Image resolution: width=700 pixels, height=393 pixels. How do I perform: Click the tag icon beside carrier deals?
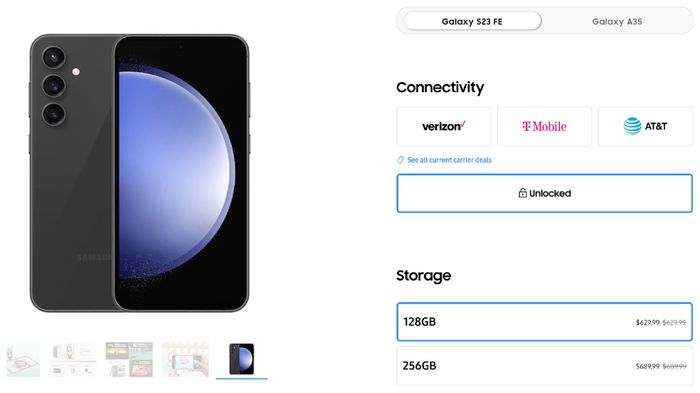[400, 160]
